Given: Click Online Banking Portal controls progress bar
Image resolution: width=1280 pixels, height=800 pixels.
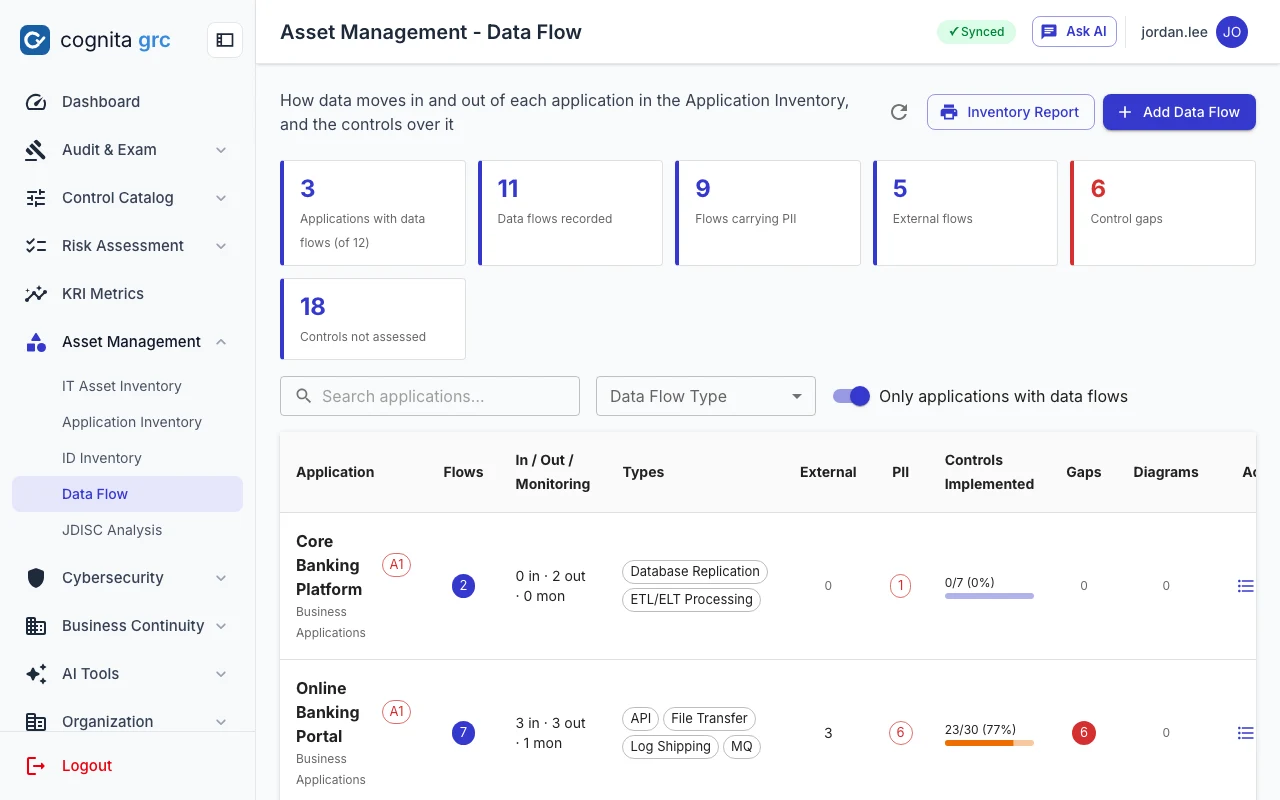Looking at the screenshot, I should (989, 743).
